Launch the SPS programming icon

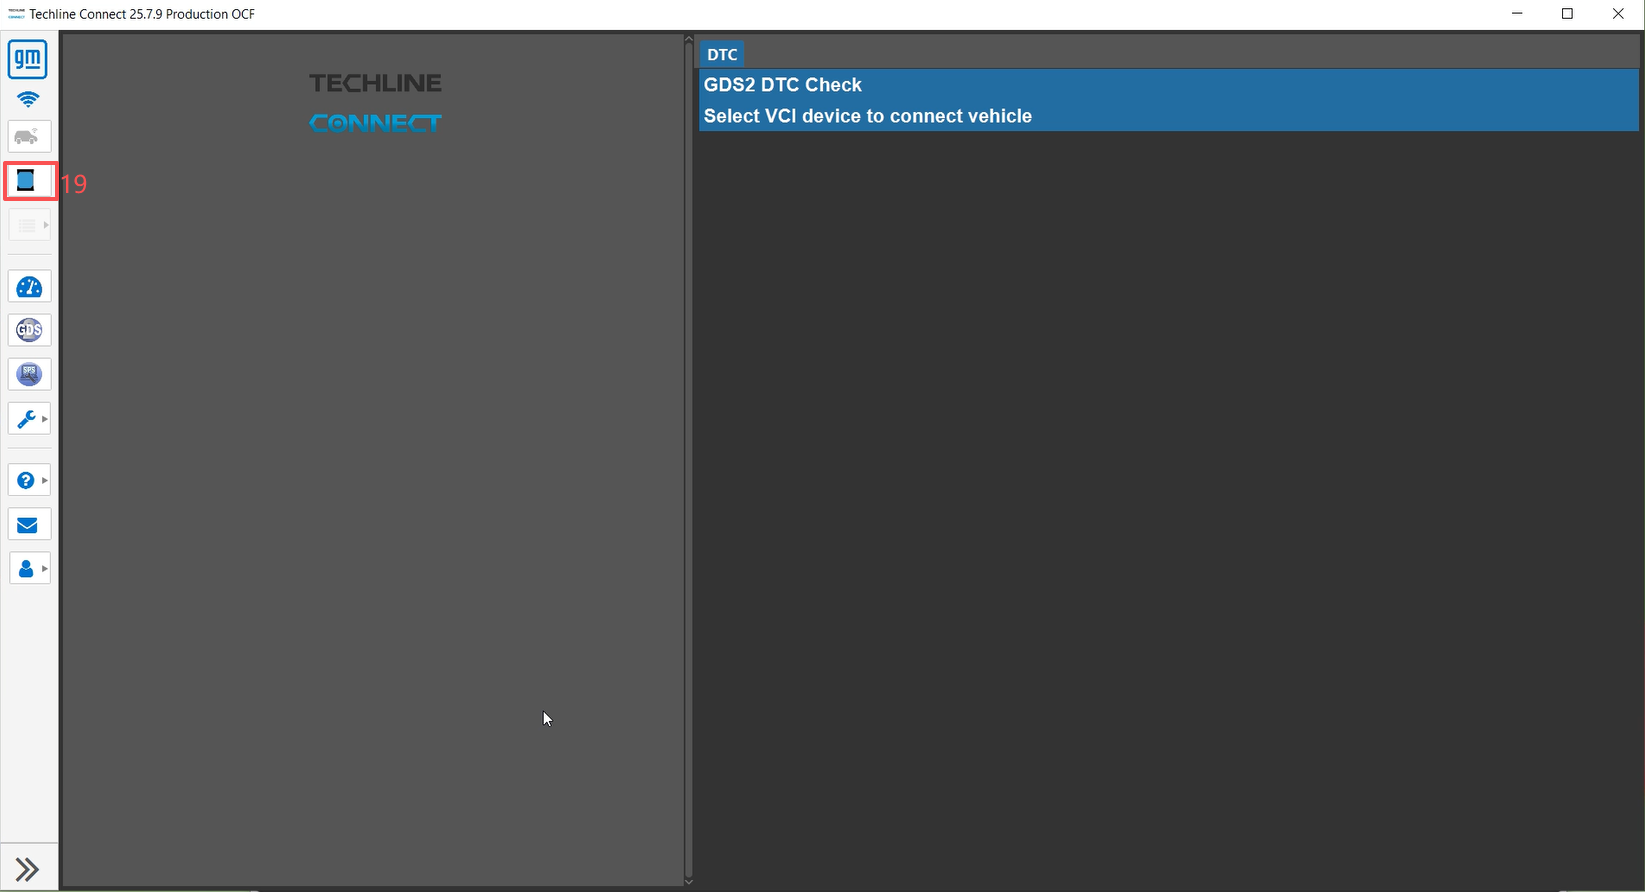point(29,374)
